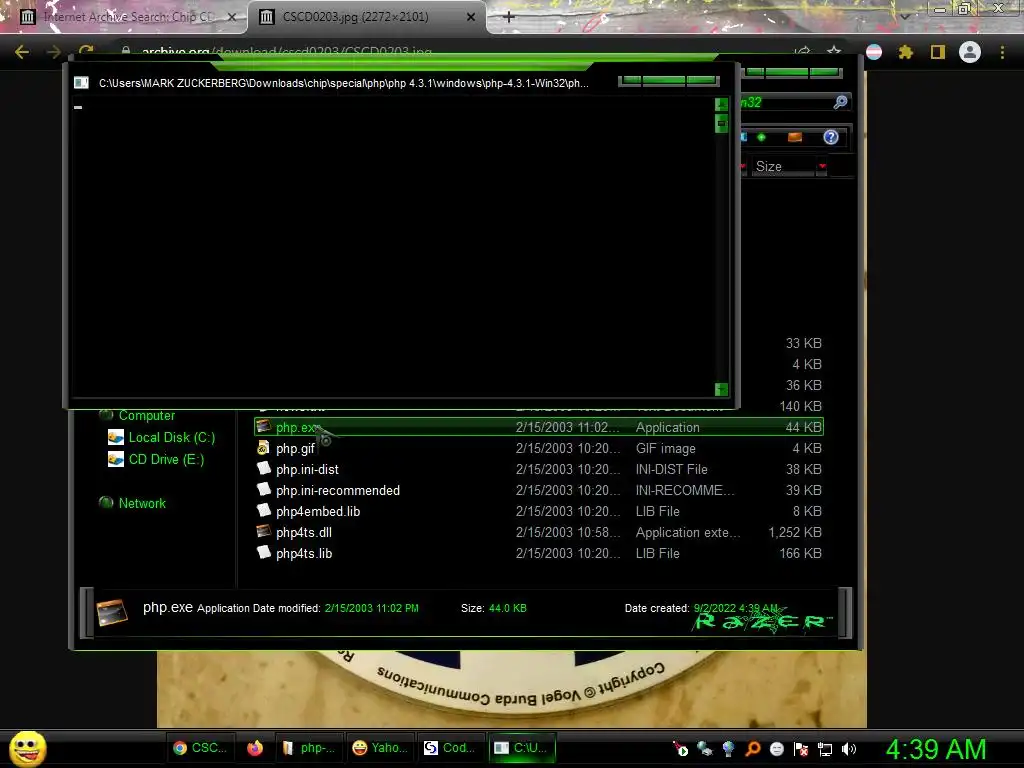The width and height of the screenshot is (1024, 768).
Task: Bookmark this page with the star icon
Action: click(834, 51)
